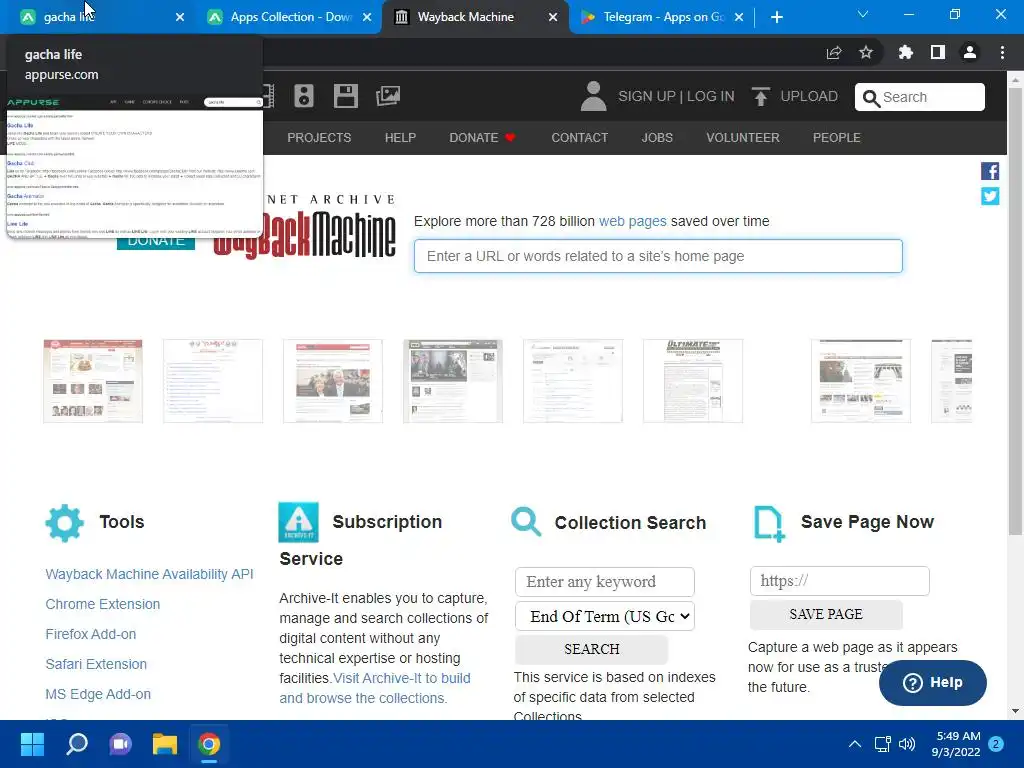1024x768 pixels.
Task: Open Safari Extension link
Action: 96,664
